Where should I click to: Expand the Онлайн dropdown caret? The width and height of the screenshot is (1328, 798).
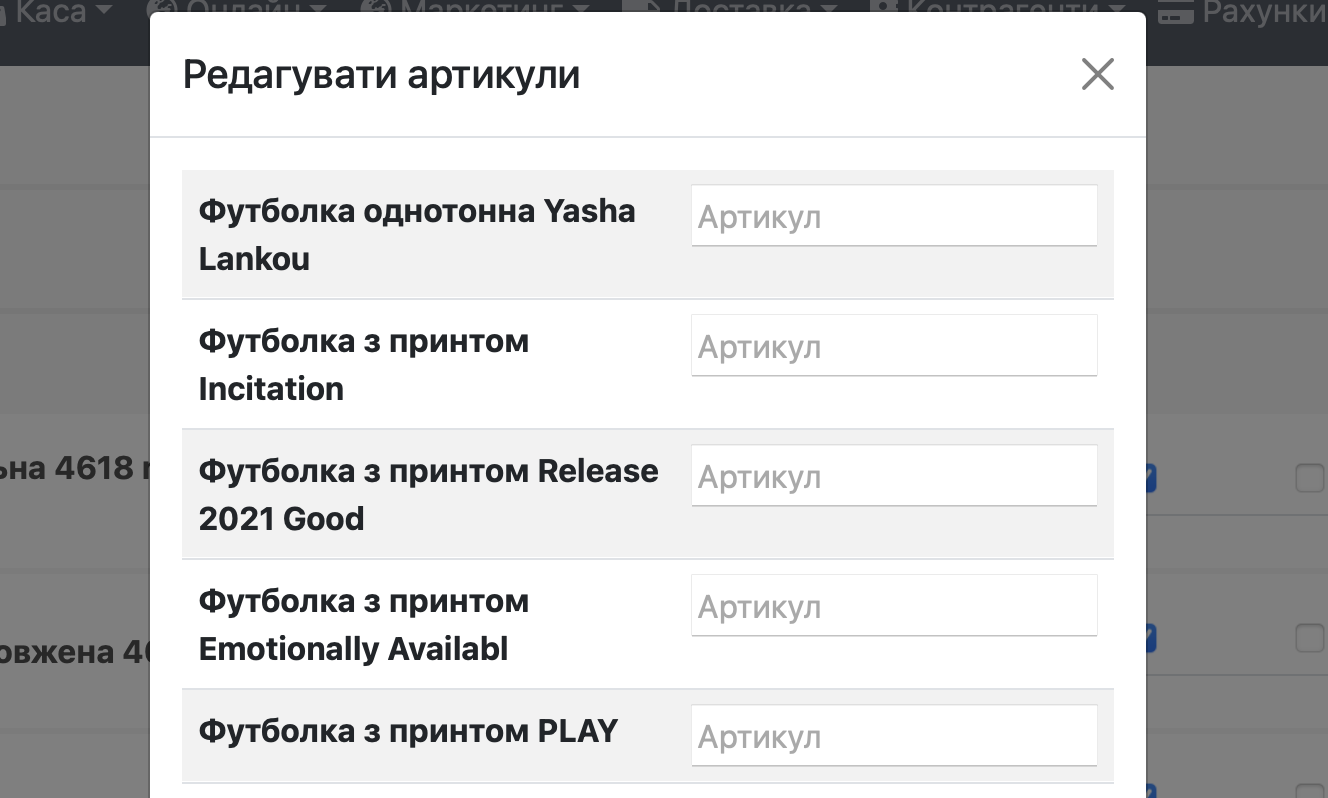click(x=318, y=10)
